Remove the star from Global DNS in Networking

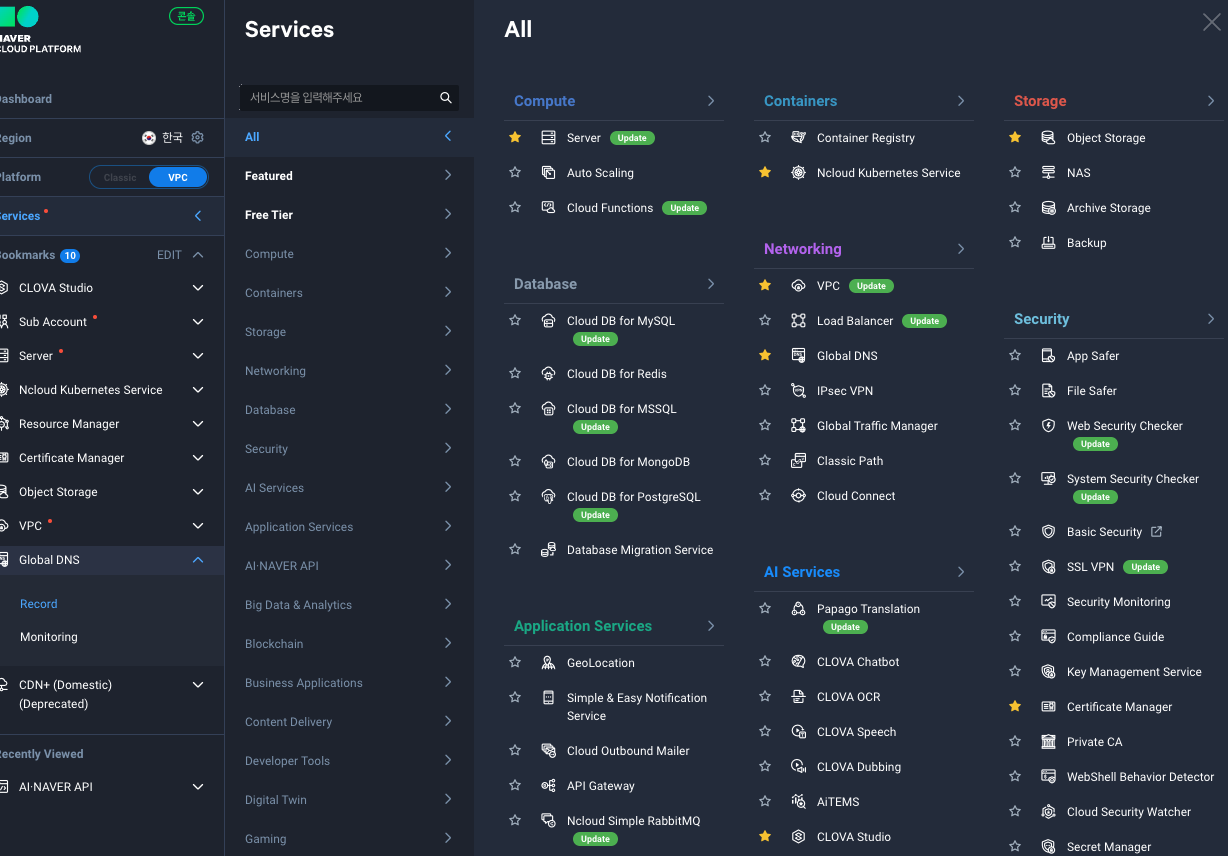(765, 356)
